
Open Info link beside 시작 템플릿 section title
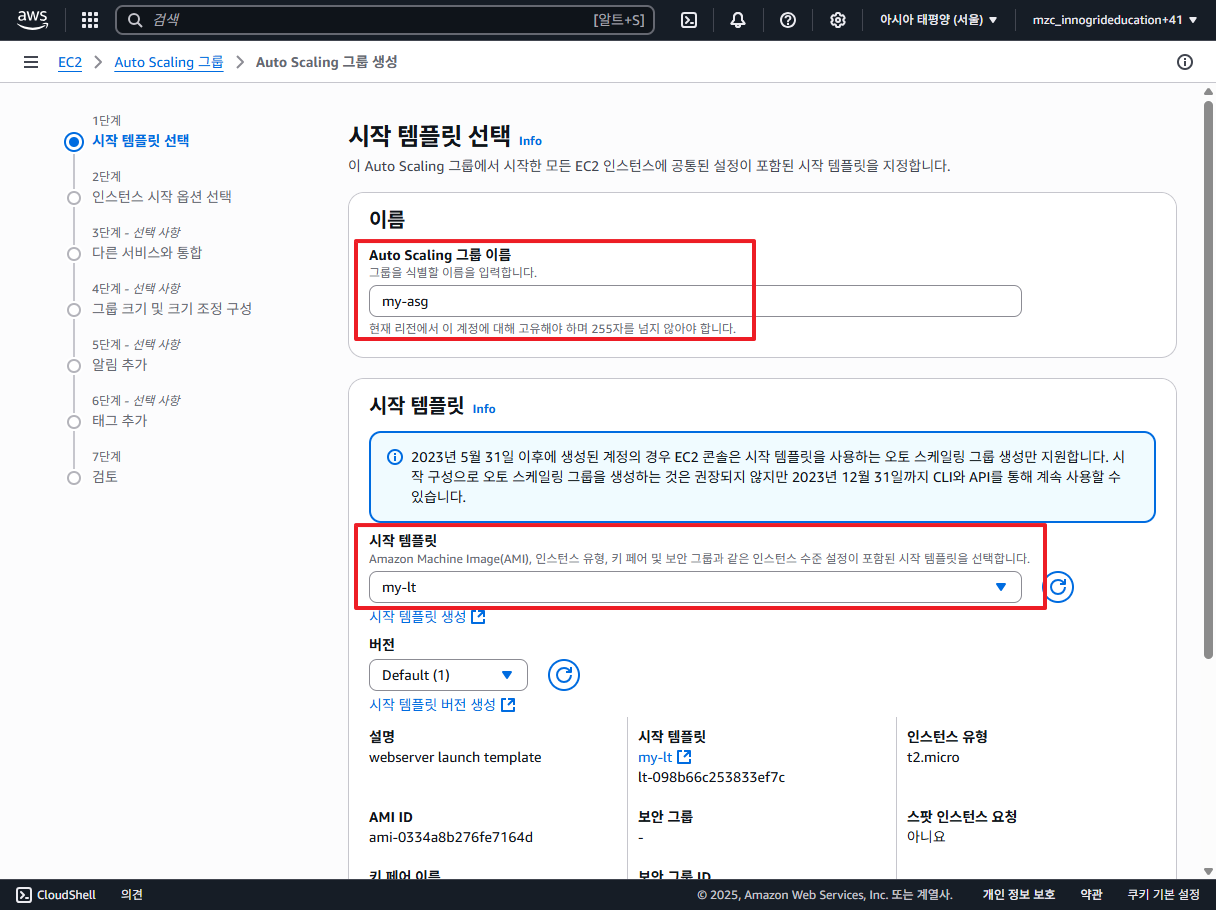(x=484, y=409)
